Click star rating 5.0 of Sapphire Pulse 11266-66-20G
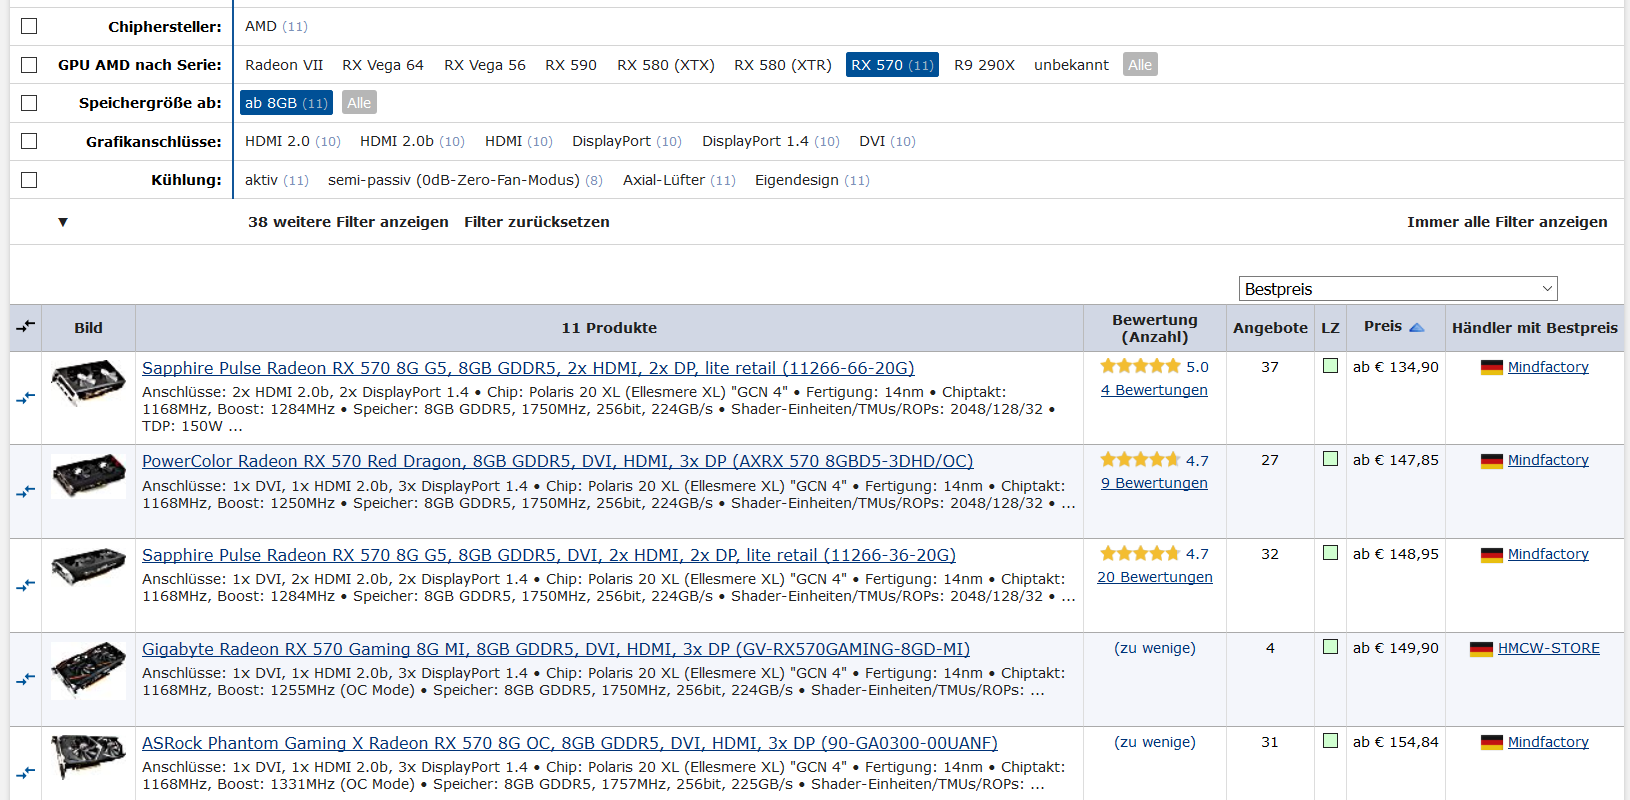The width and height of the screenshot is (1630, 800). [1140, 366]
